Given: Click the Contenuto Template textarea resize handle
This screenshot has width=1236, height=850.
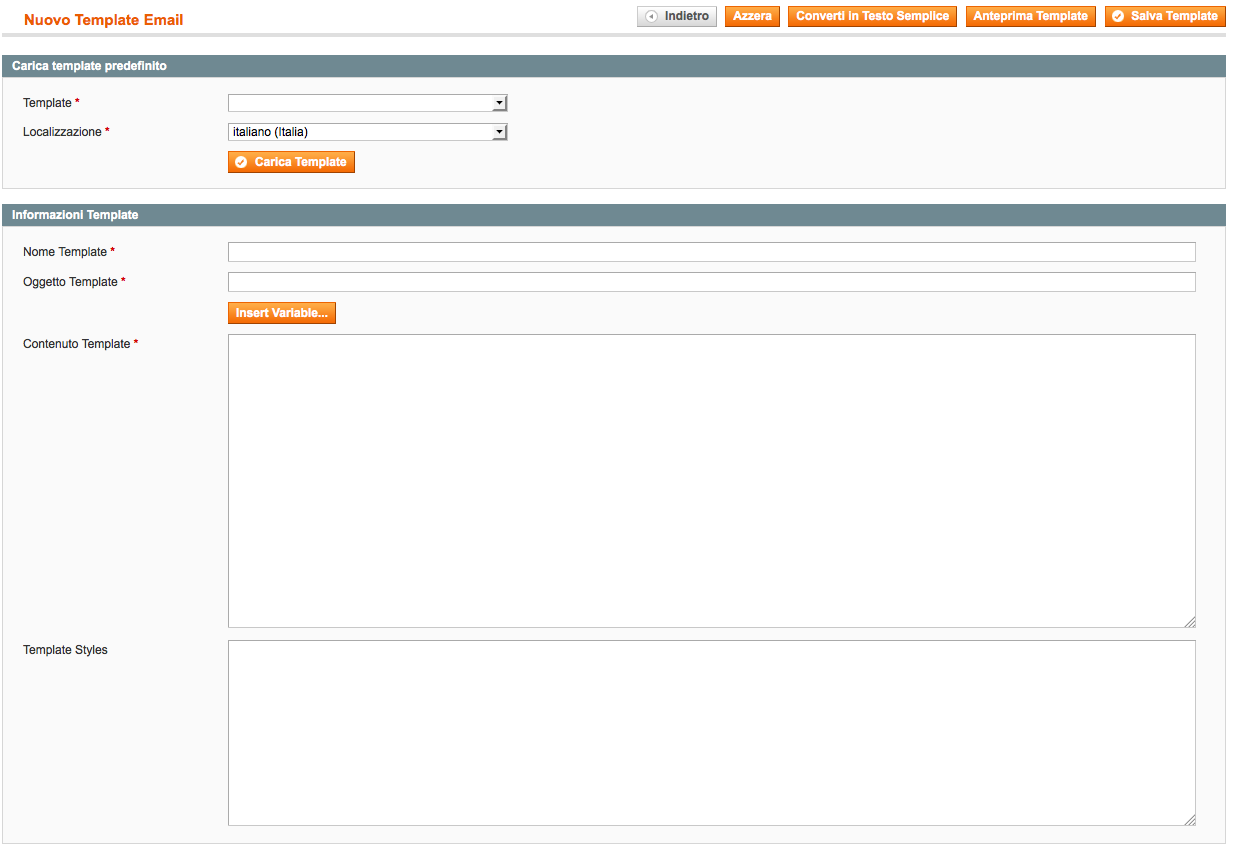Looking at the screenshot, I should [x=1190, y=622].
